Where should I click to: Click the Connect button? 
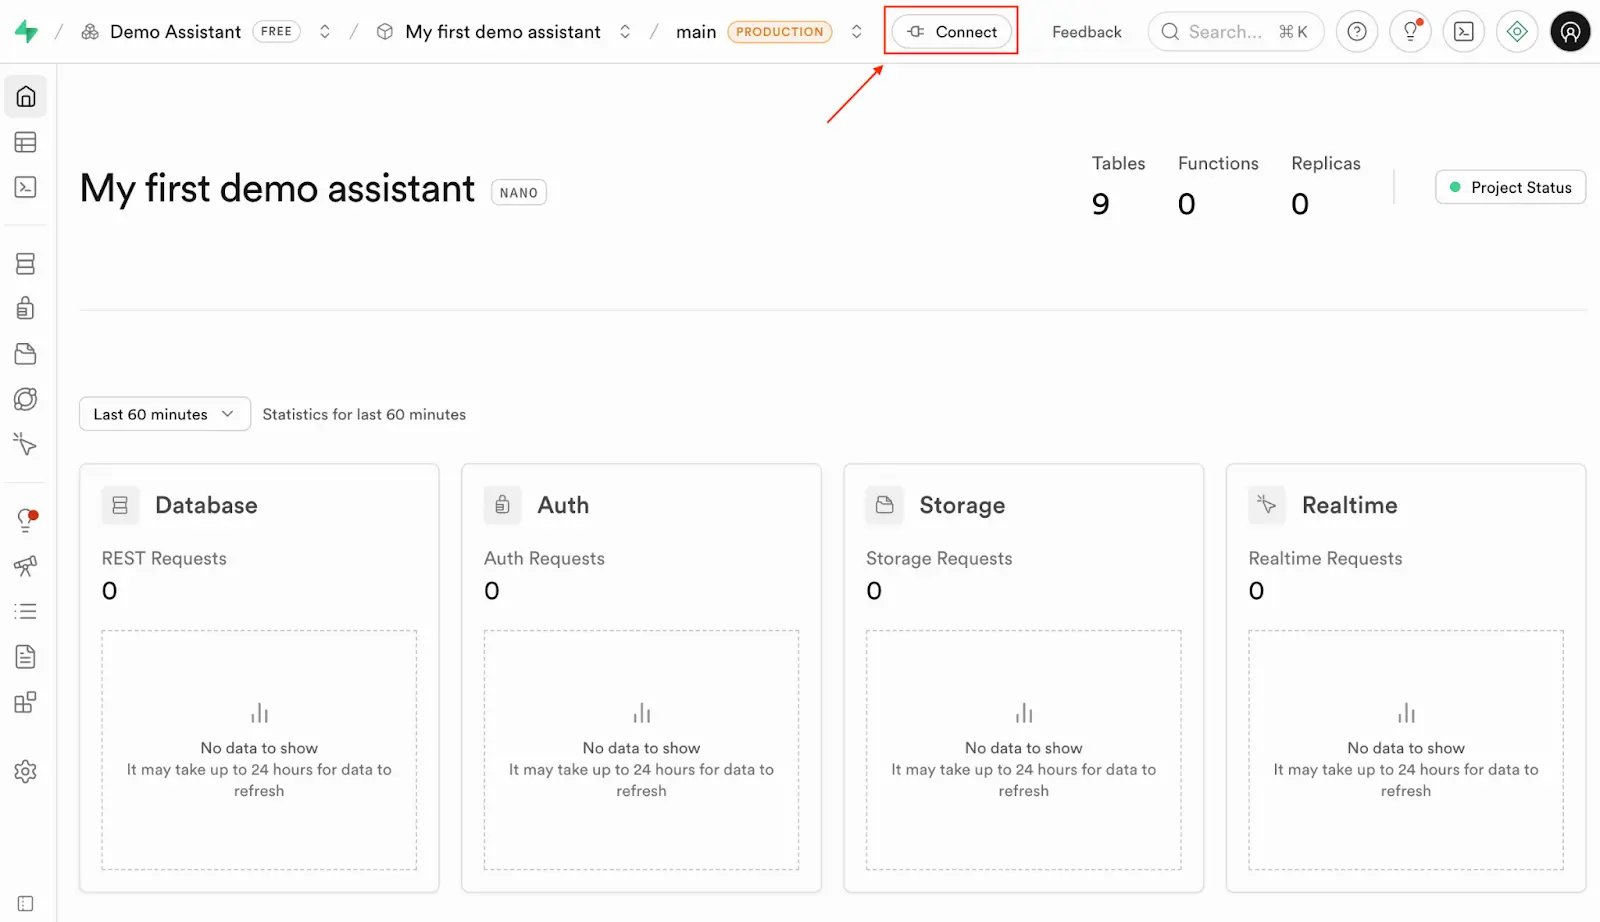951,31
